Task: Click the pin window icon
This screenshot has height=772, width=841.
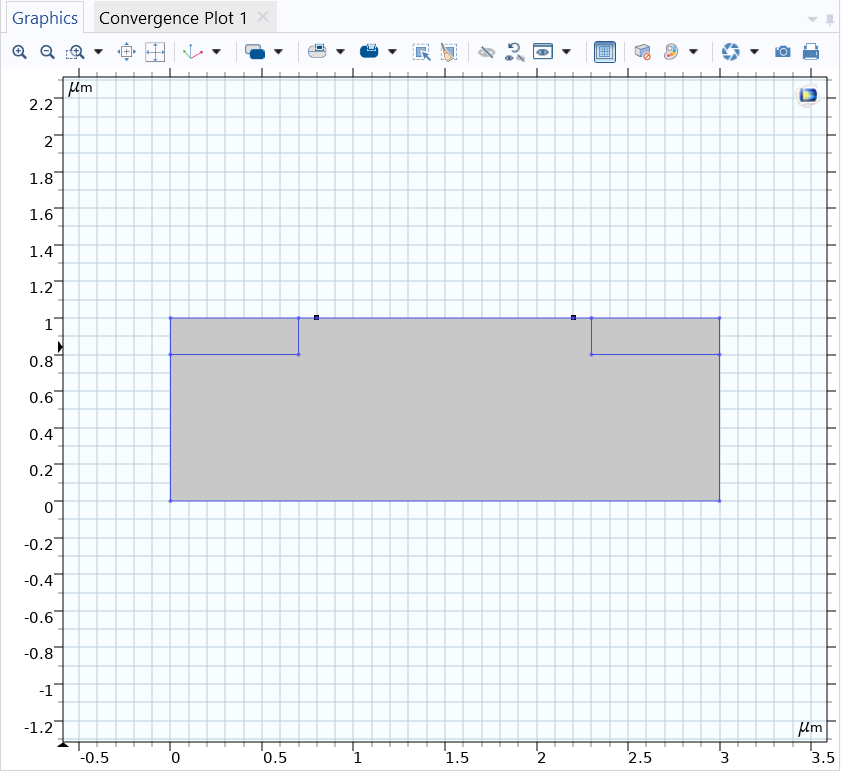Action: click(x=830, y=19)
